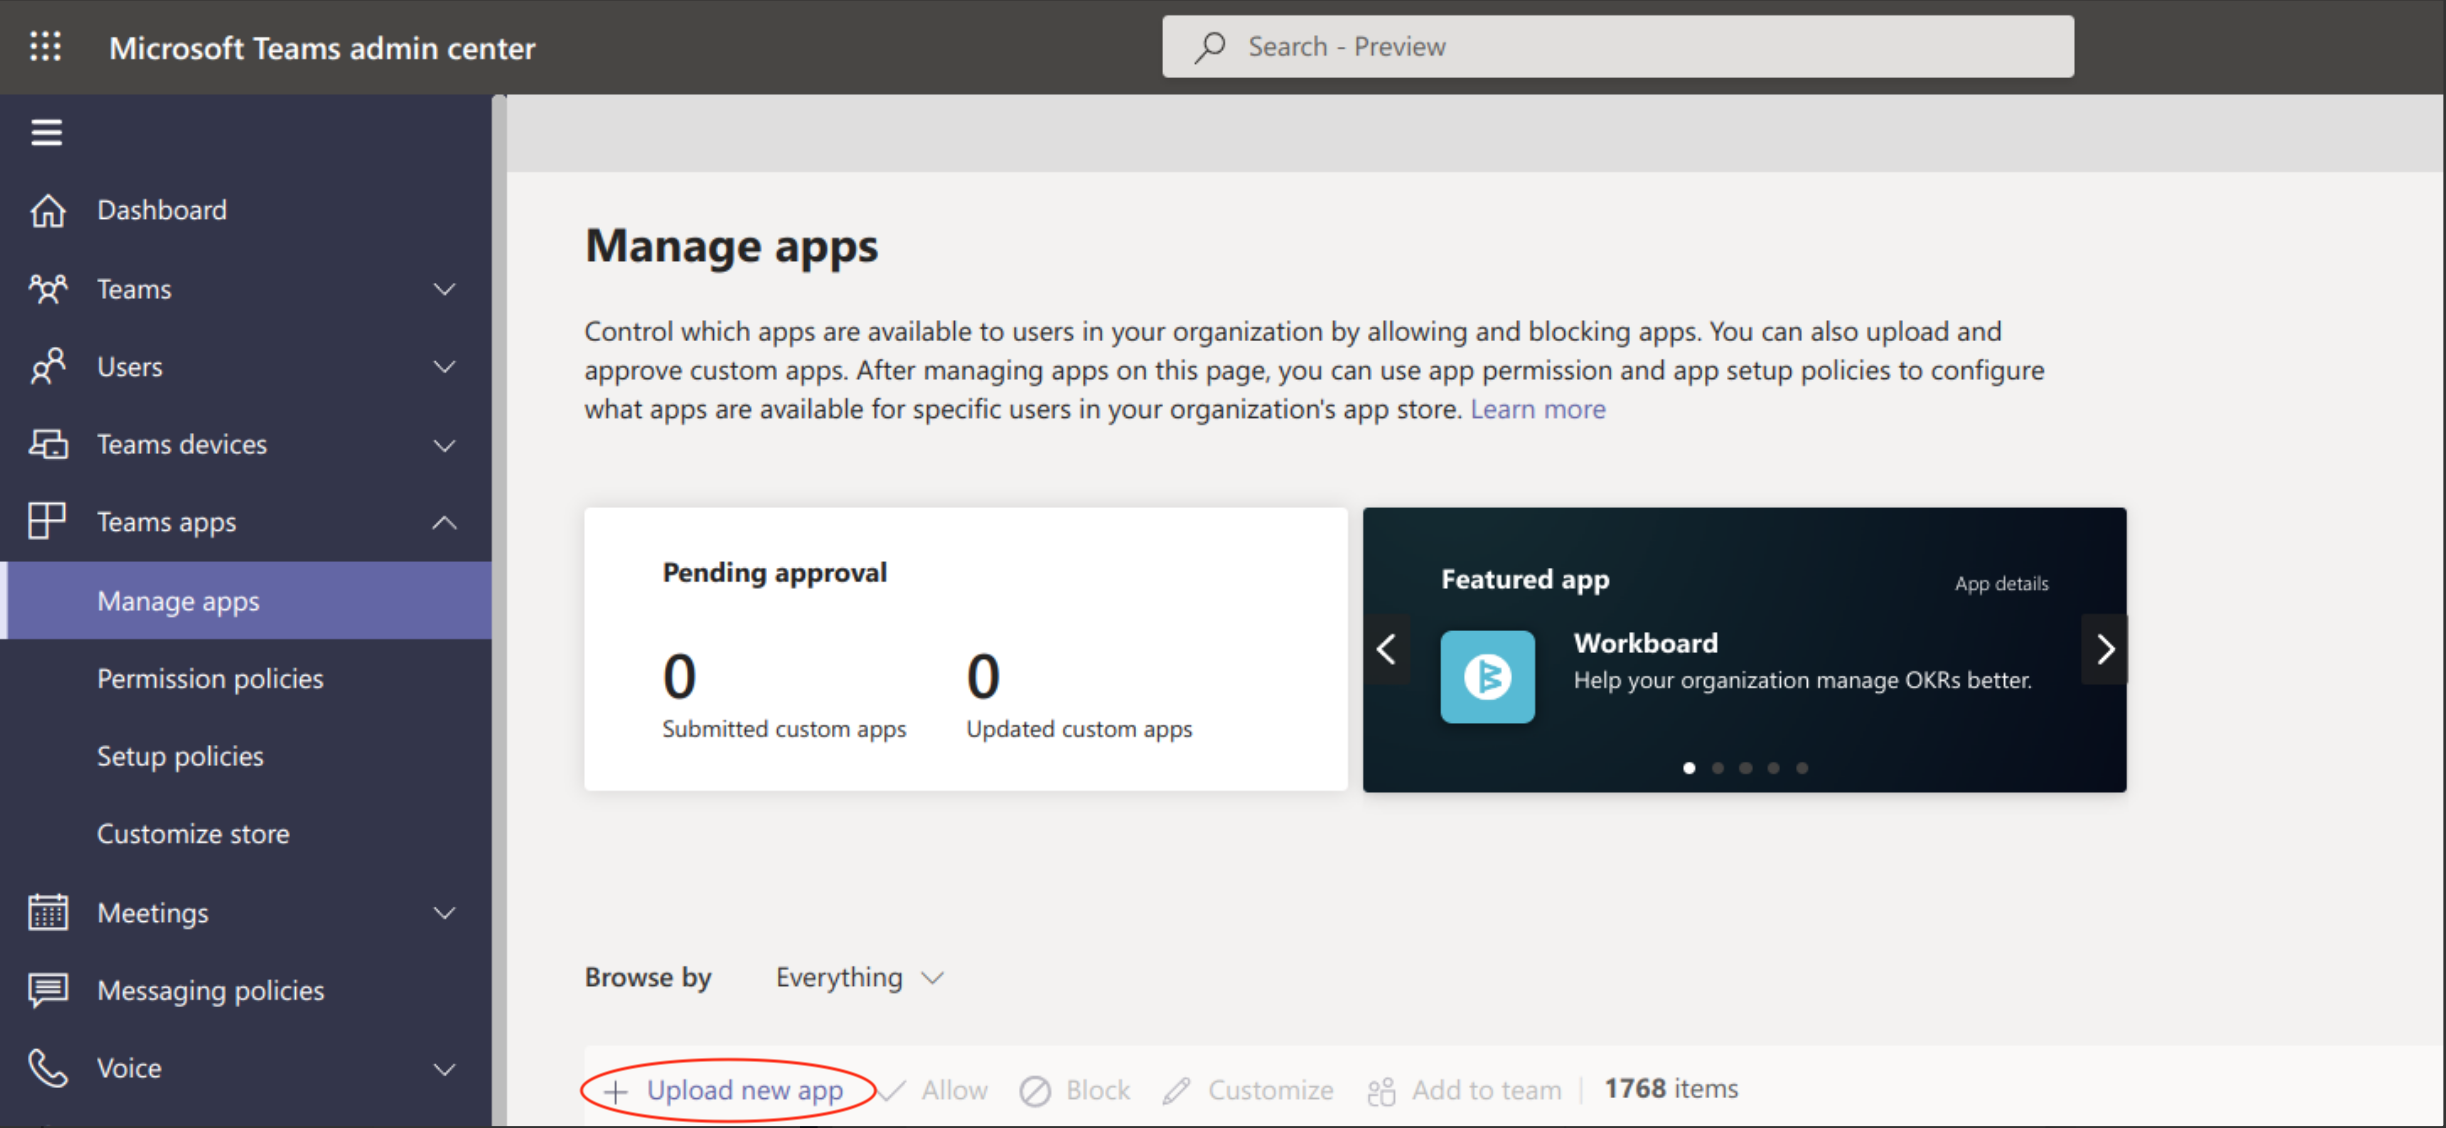Click the Voice phone icon
The width and height of the screenshot is (2446, 1128).
pos(47,1068)
